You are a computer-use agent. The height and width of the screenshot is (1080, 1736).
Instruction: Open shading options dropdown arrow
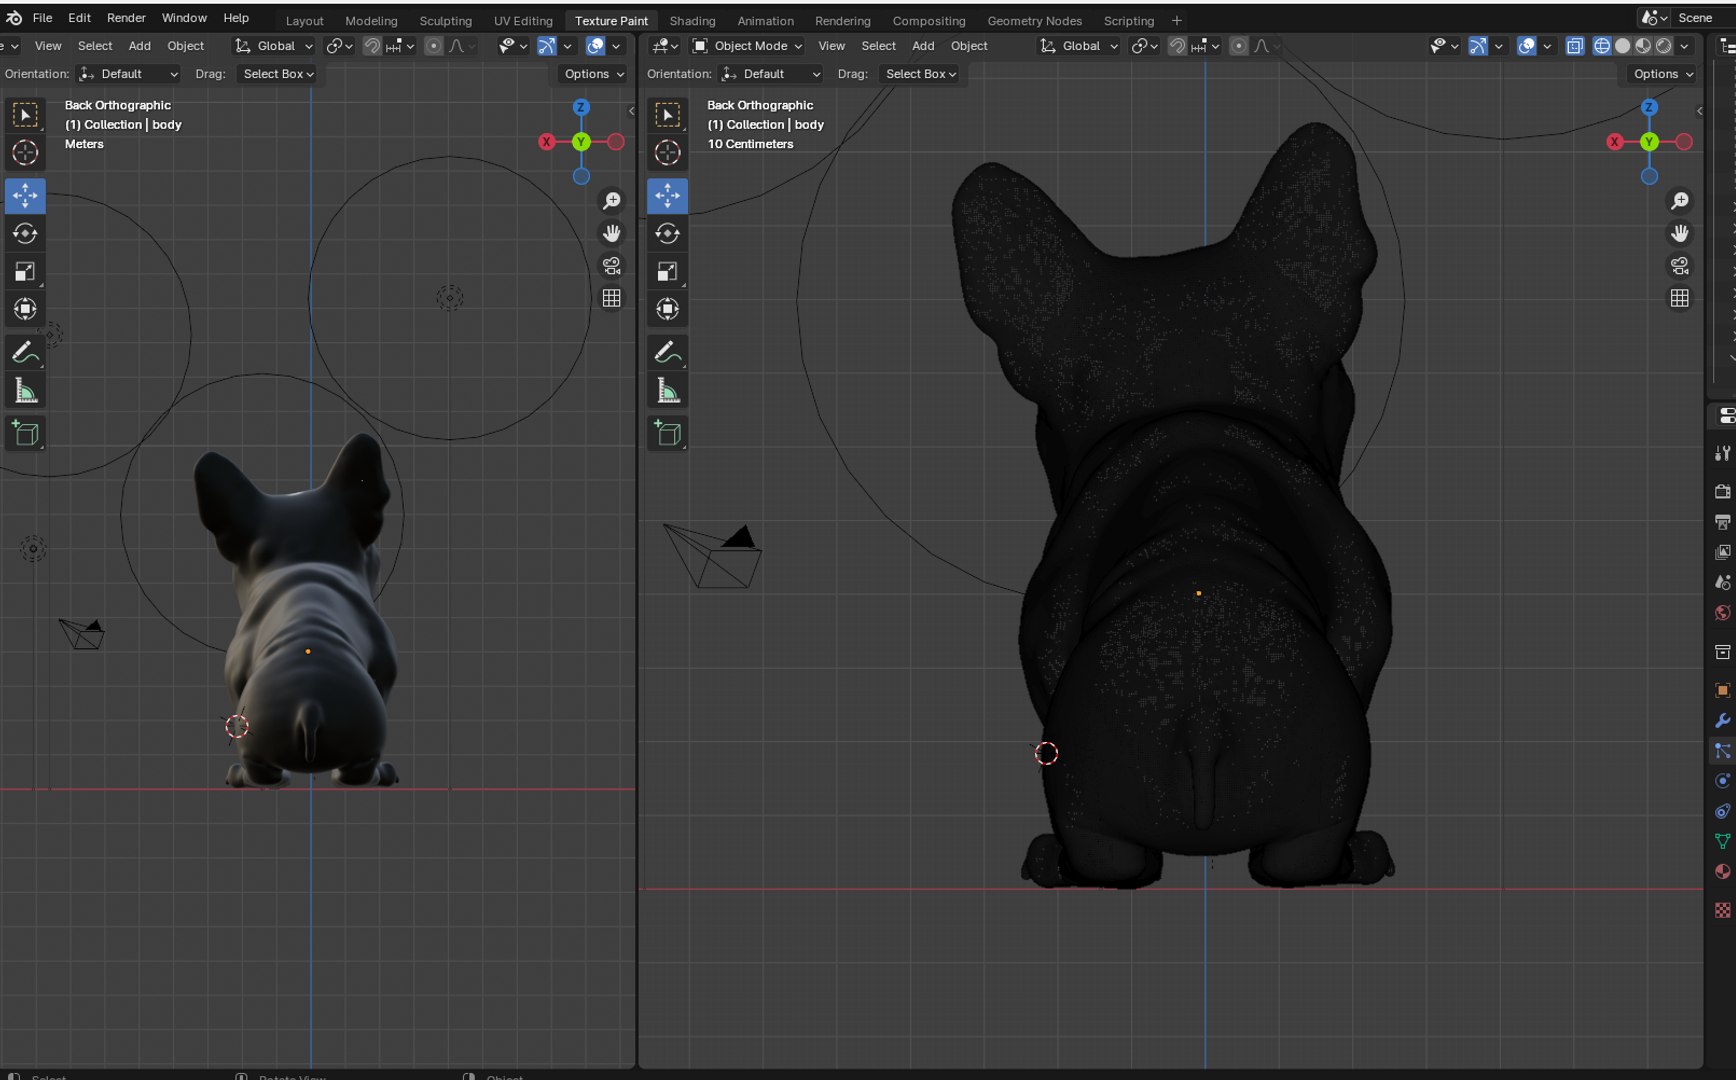[x=1685, y=46]
